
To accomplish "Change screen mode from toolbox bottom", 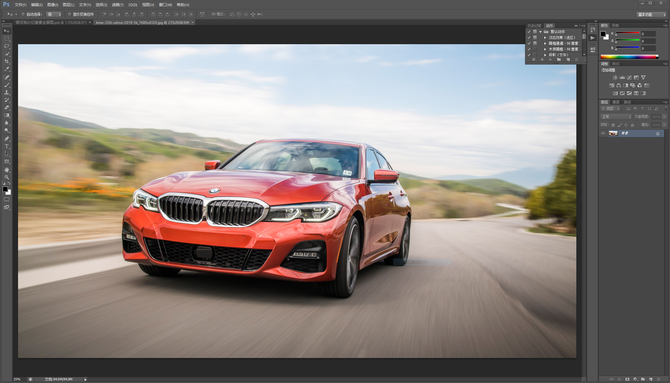I will point(6,207).
